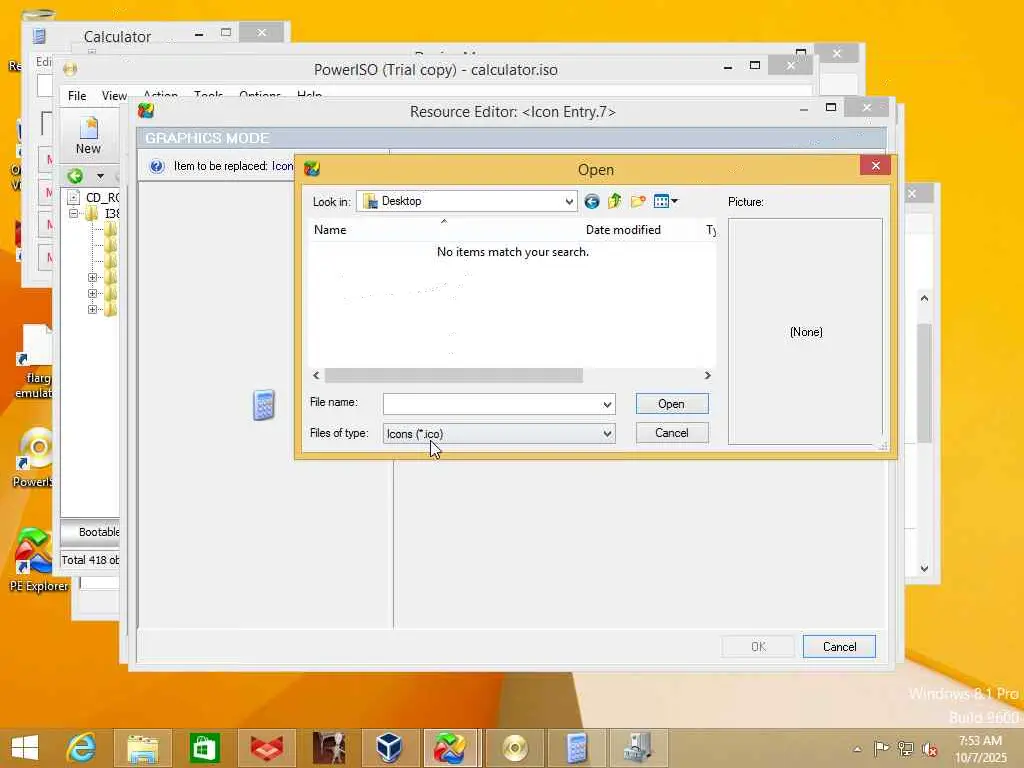The height and width of the screenshot is (768, 1024).
Task: Click the Bootable label in PowerISO status area
Action: (99, 532)
